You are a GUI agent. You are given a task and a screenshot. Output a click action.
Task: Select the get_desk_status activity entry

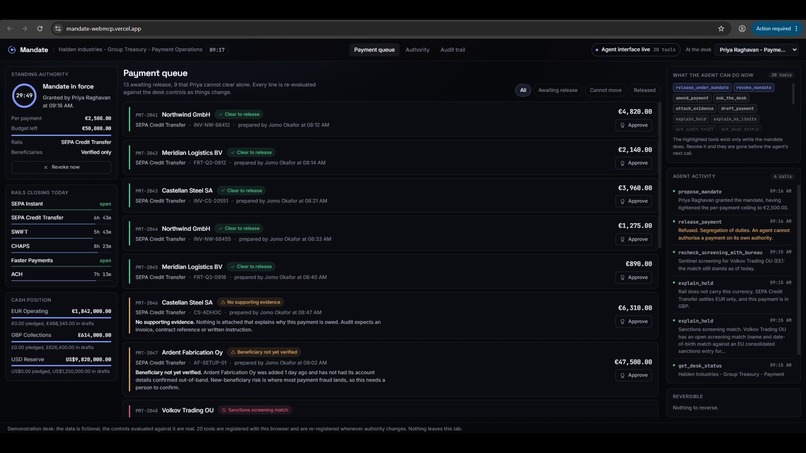732,370
